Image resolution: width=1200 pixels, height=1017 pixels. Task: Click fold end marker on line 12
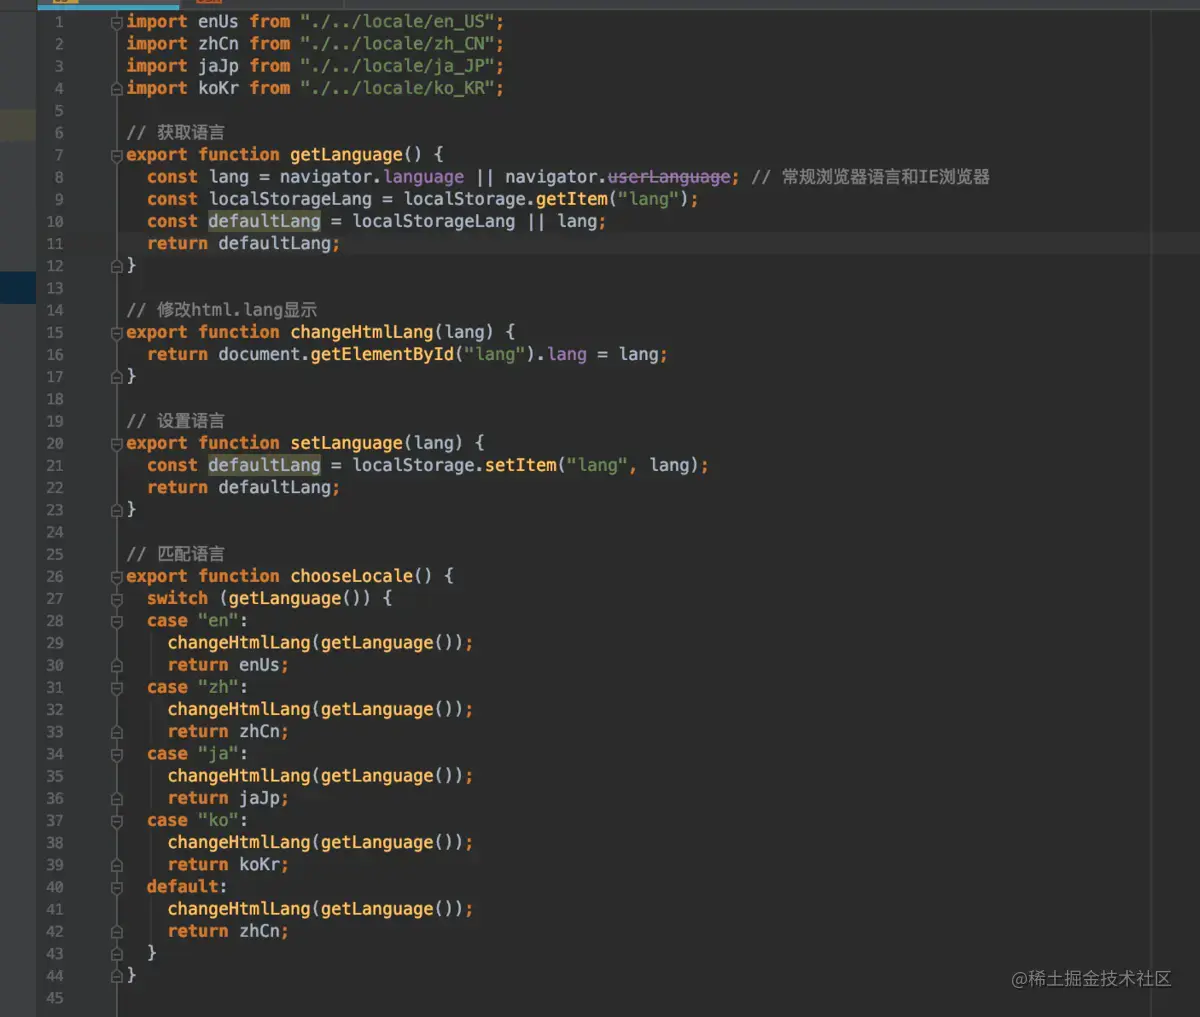(x=117, y=266)
